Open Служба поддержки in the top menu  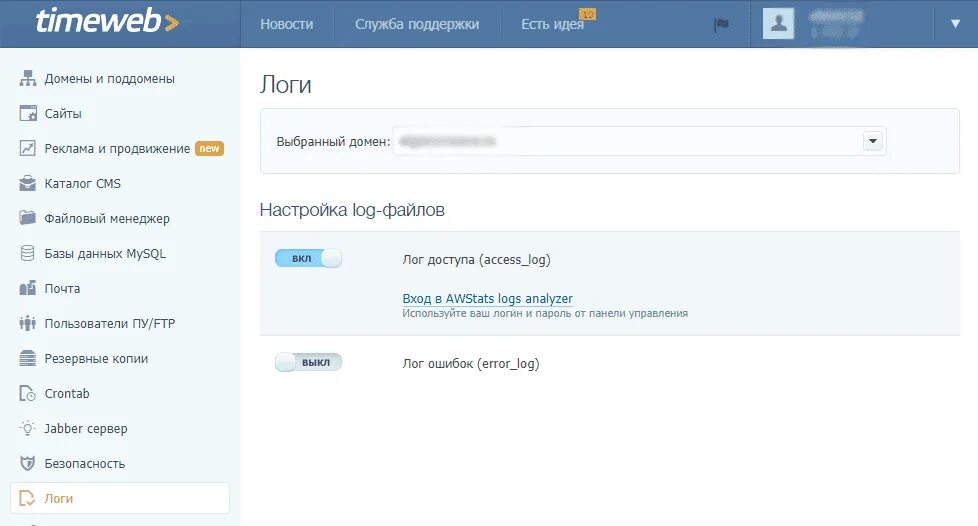pyautogui.click(x=417, y=24)
